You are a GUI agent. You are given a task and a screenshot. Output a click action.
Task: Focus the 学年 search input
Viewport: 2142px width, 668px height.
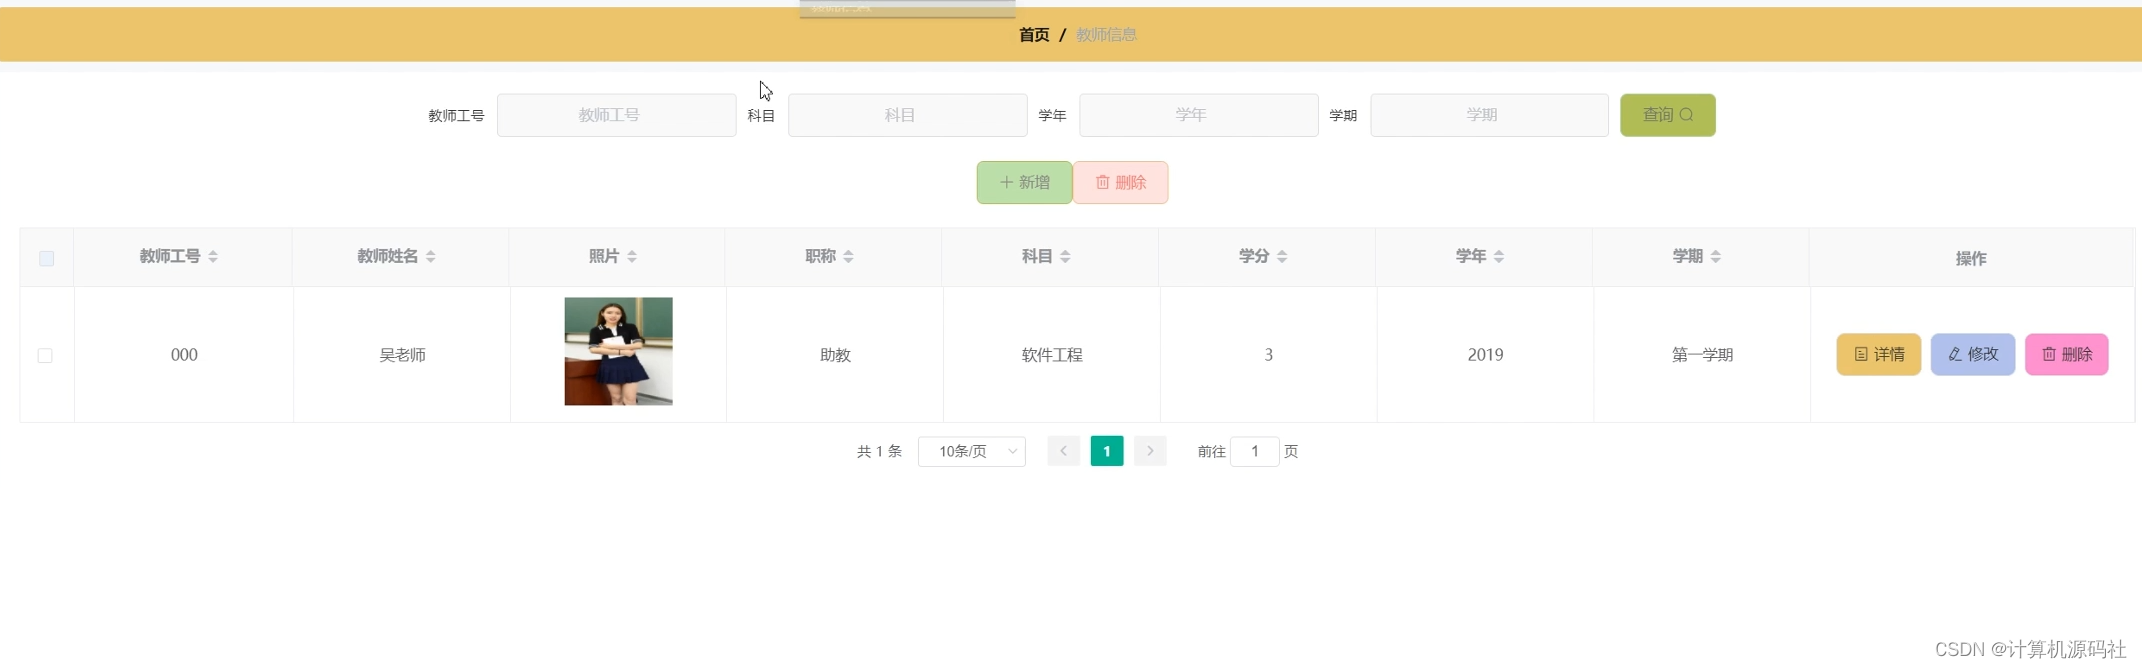pyautogui.click(x=1198, y=115)
